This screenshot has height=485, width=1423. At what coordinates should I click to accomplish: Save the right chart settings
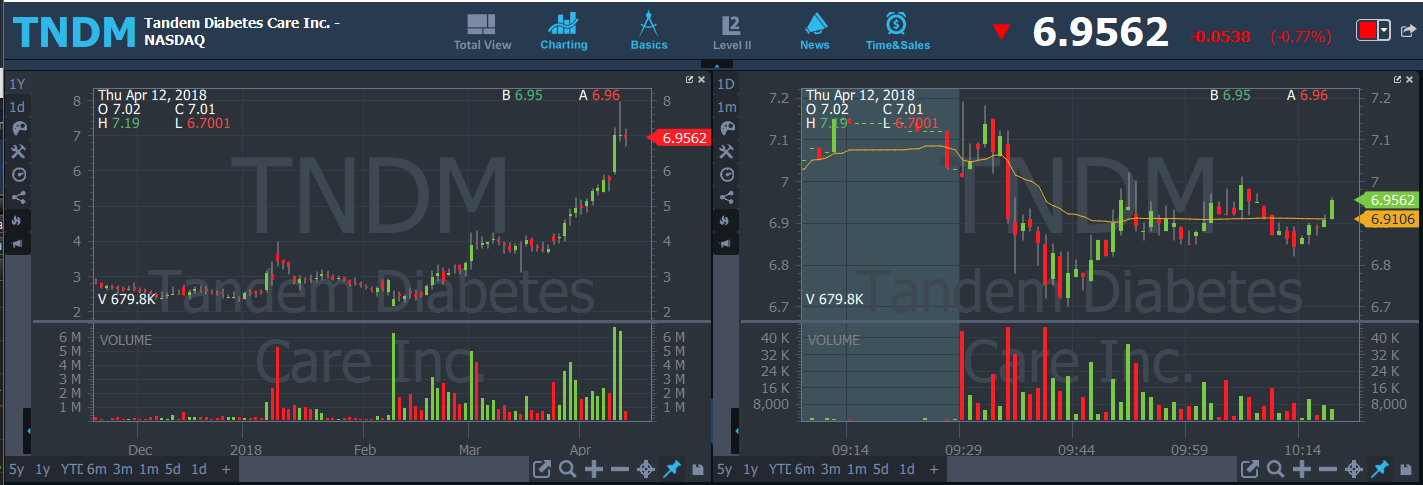(1406, 469)
